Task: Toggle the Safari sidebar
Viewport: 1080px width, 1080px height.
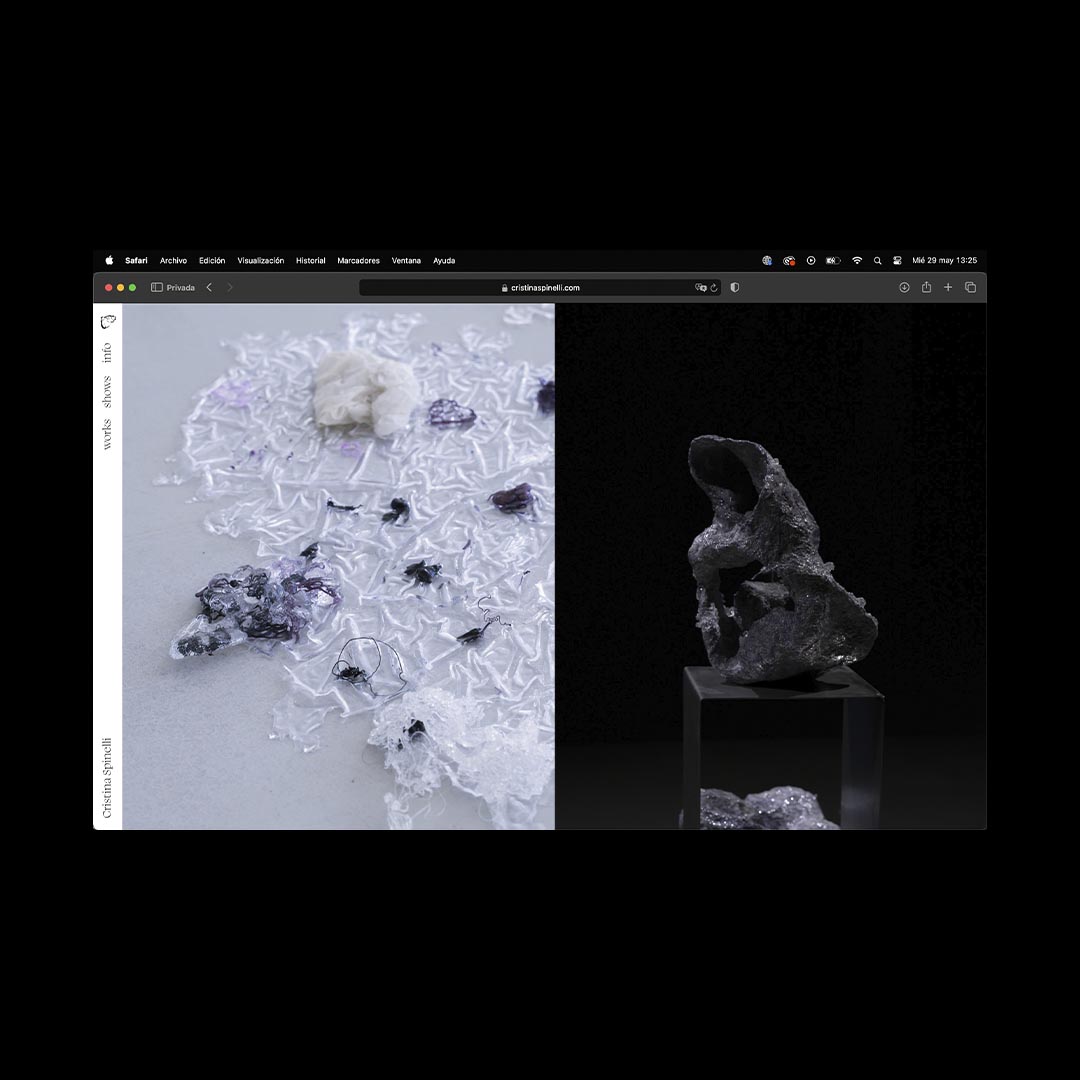Action: [x=156, y=287]
